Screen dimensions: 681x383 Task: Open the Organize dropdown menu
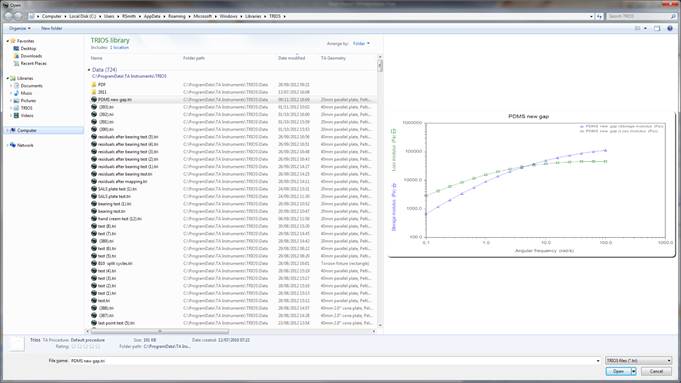point(20,28)
